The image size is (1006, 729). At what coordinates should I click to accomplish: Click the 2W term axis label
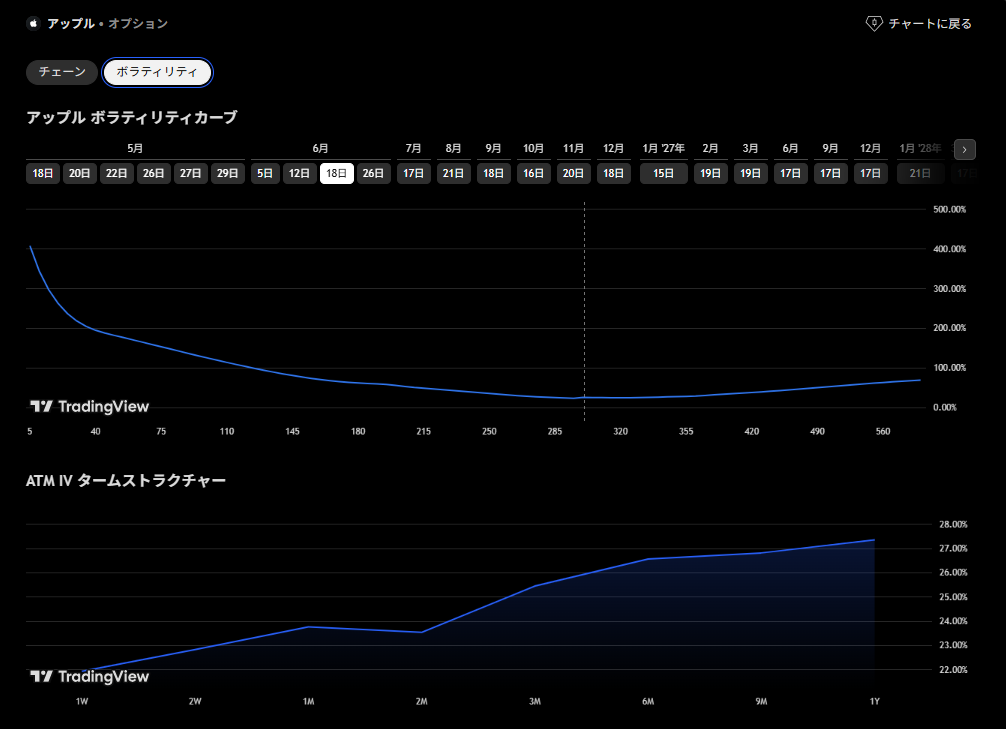click(x=195, y=701)
